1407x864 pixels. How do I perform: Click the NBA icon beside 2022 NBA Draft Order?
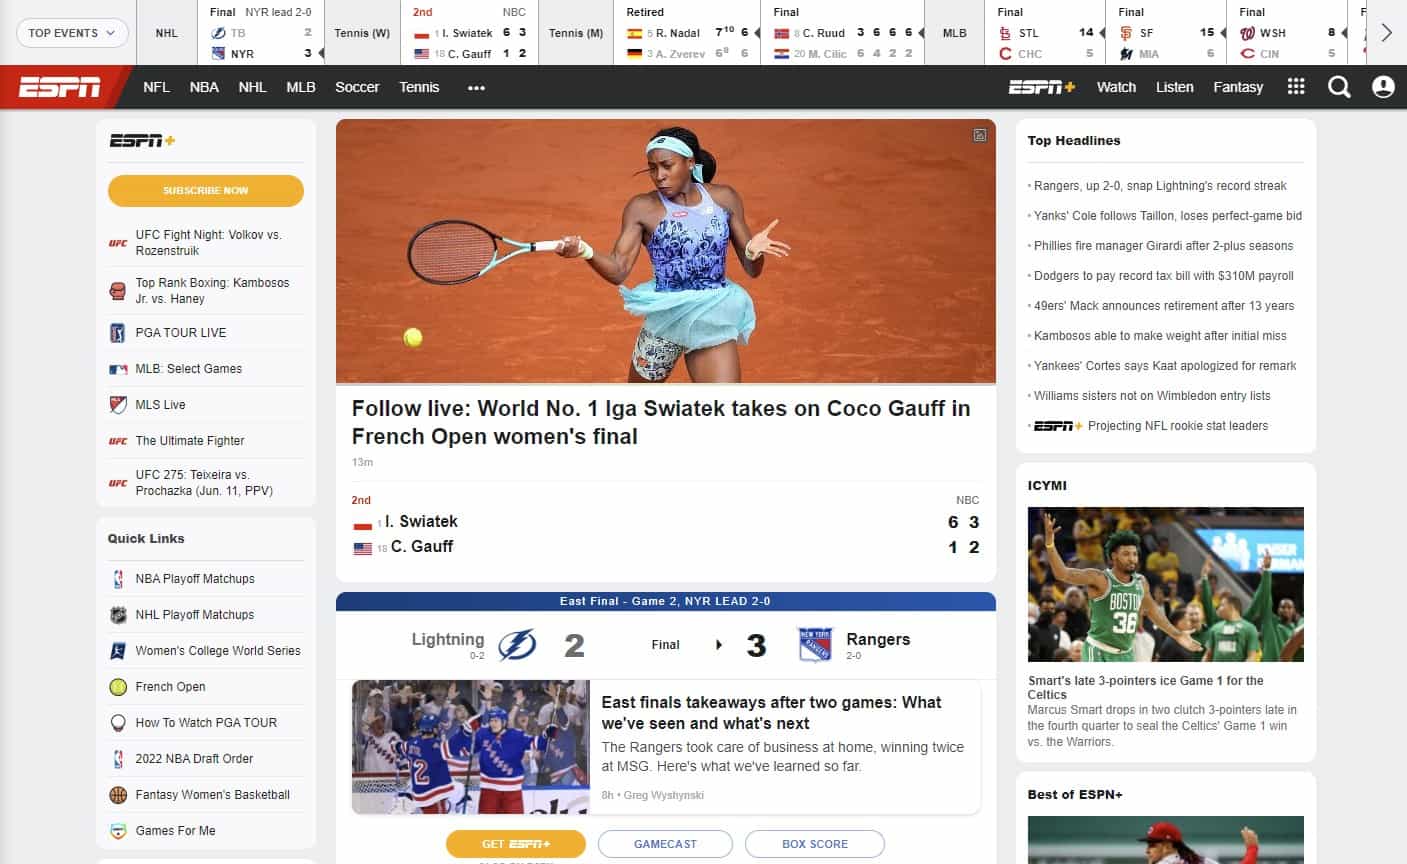coord(118,759)
